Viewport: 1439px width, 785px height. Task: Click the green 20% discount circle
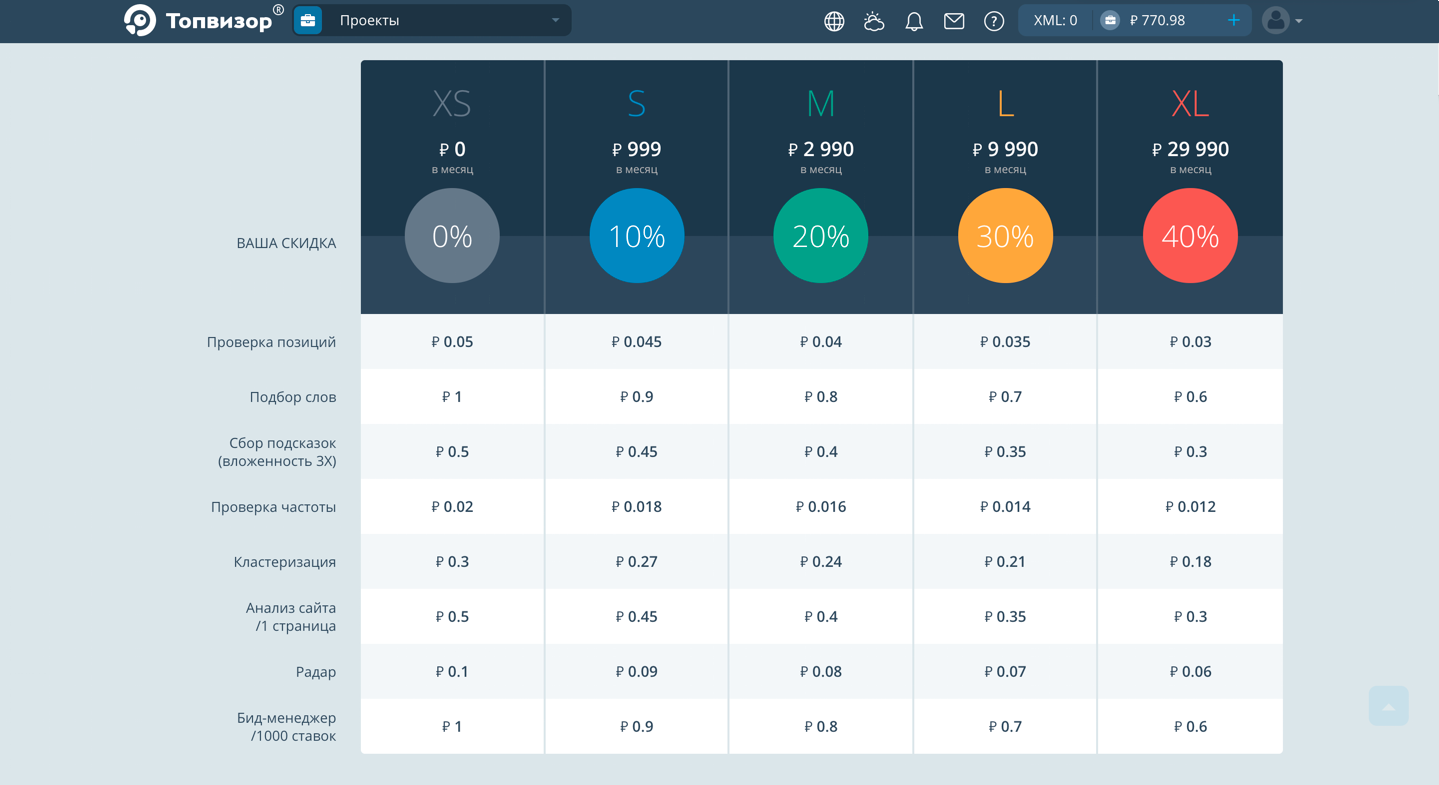[821, 236]
